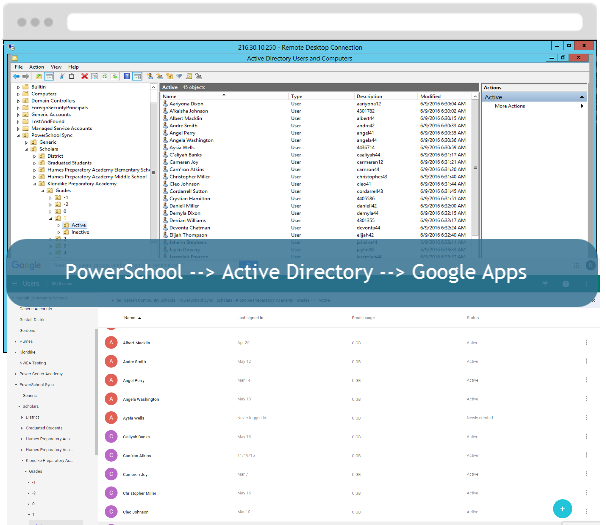Viewport: 606px width, 525px height.
Task: Click the Properties toolbar icon
Action: click(94, 77)
